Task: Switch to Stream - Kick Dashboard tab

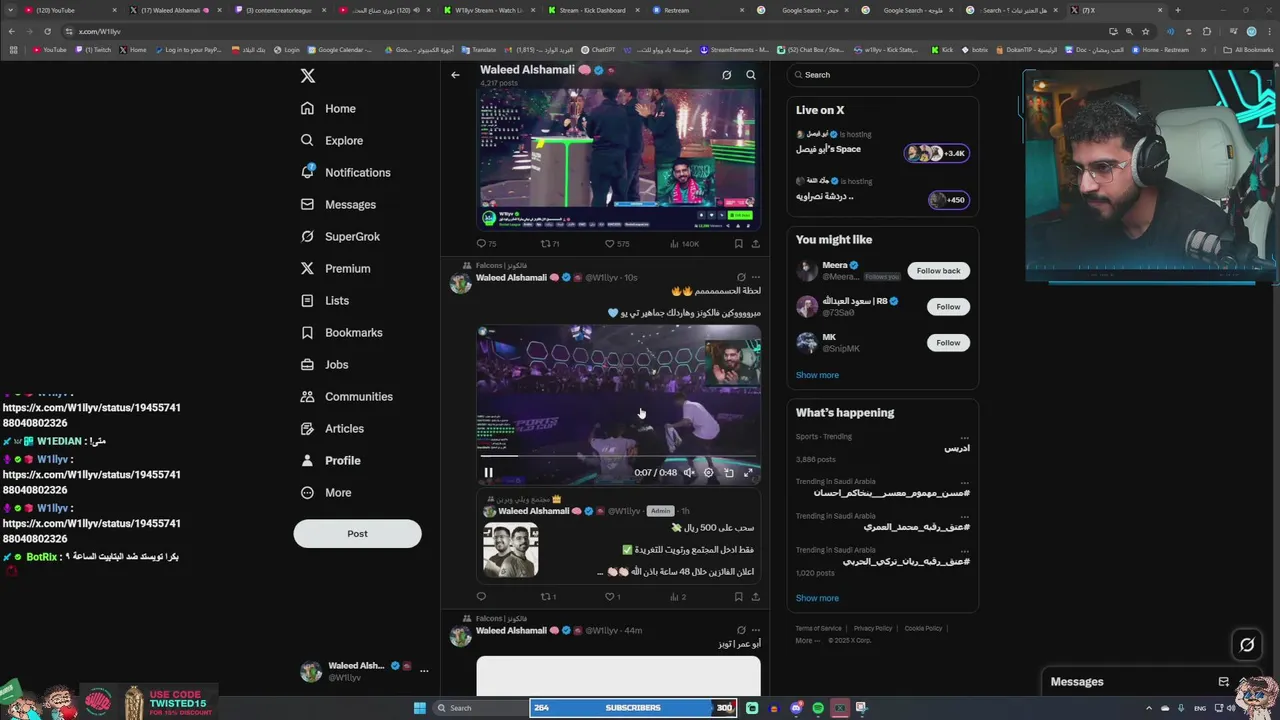Action: coord(592,10)
